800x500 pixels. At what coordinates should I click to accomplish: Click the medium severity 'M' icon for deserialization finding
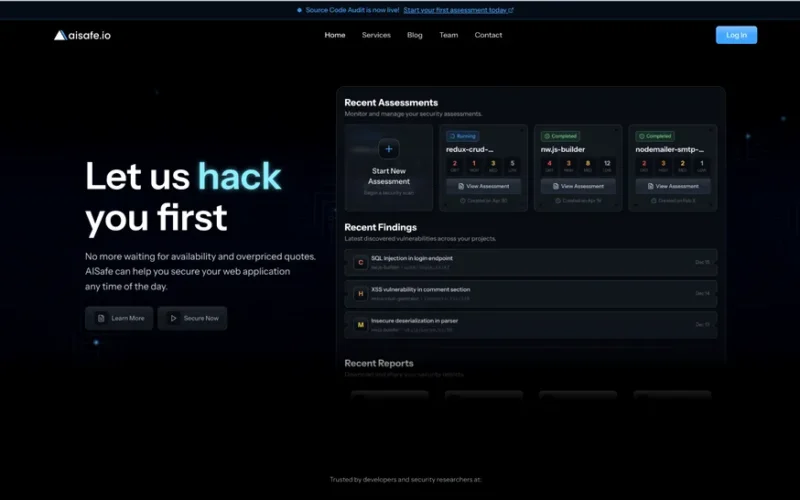(360, 325)
